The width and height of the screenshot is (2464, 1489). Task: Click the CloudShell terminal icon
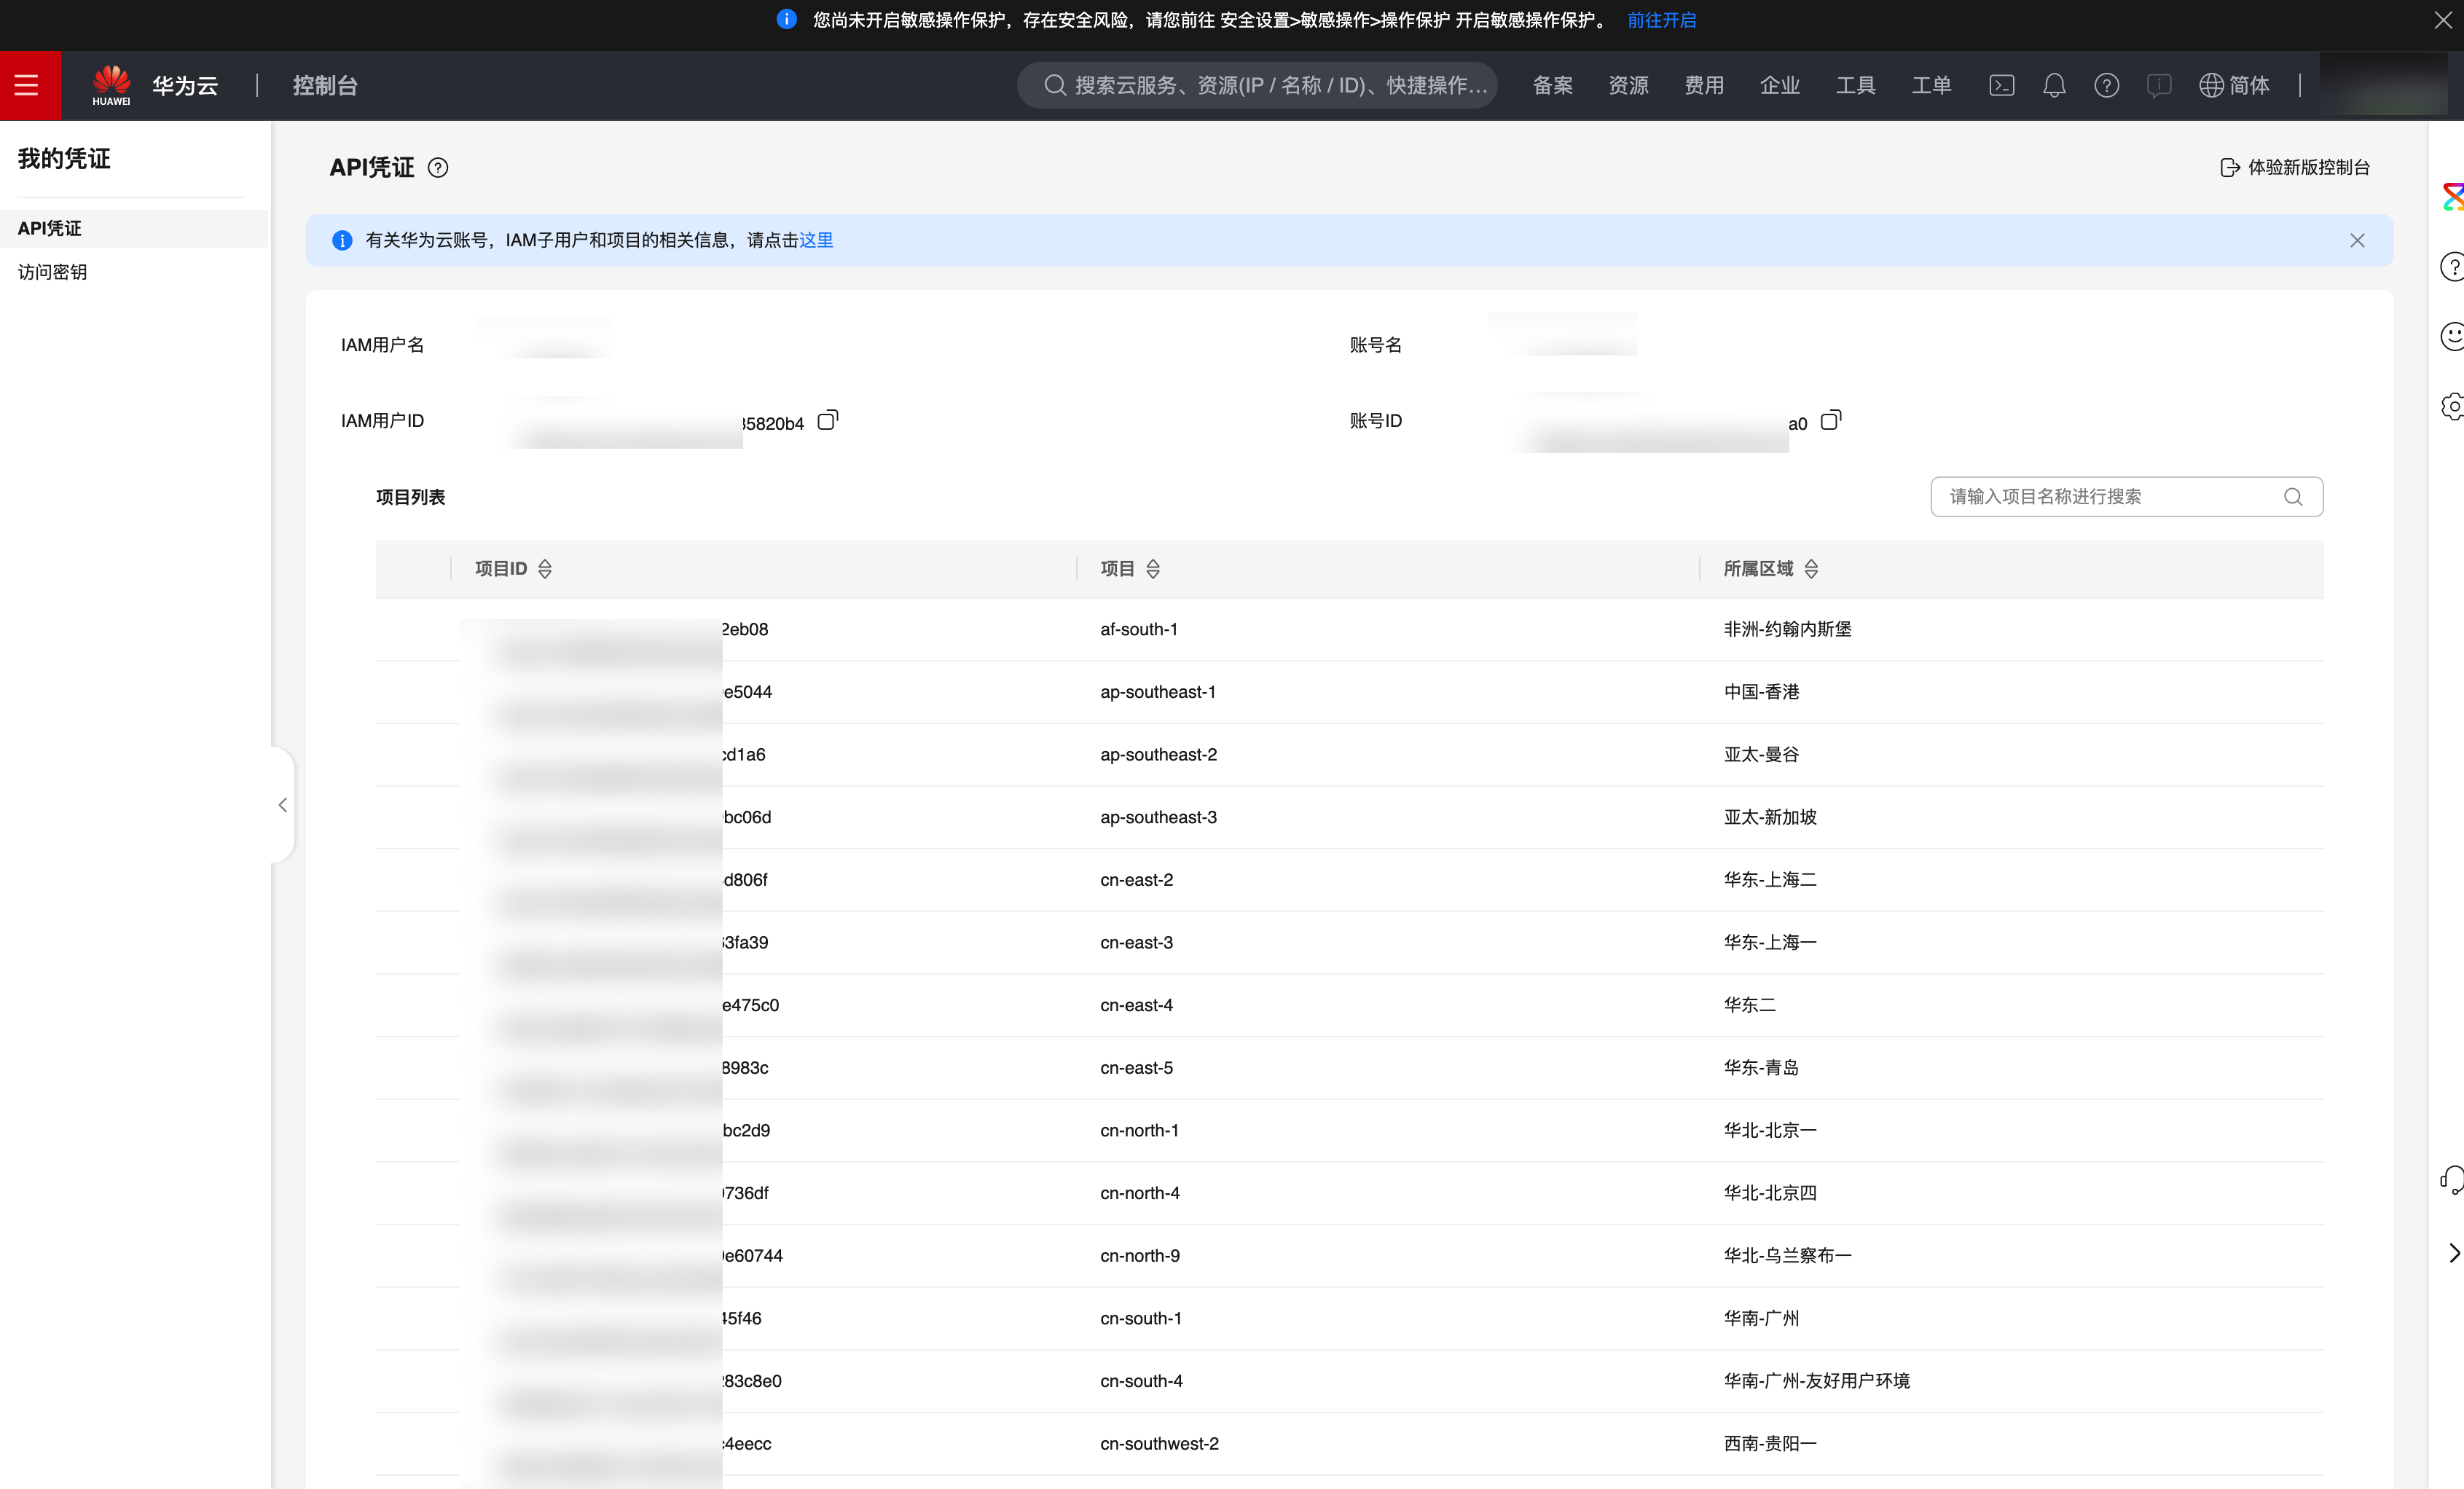point(2001,85)
